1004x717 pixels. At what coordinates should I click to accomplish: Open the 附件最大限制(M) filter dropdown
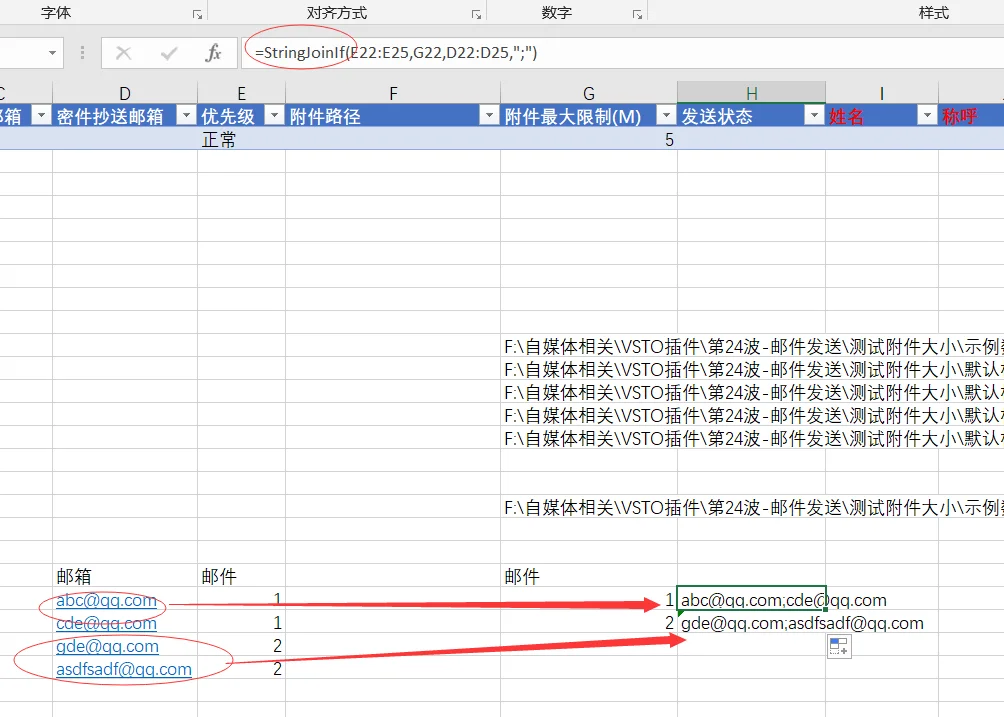666,115
